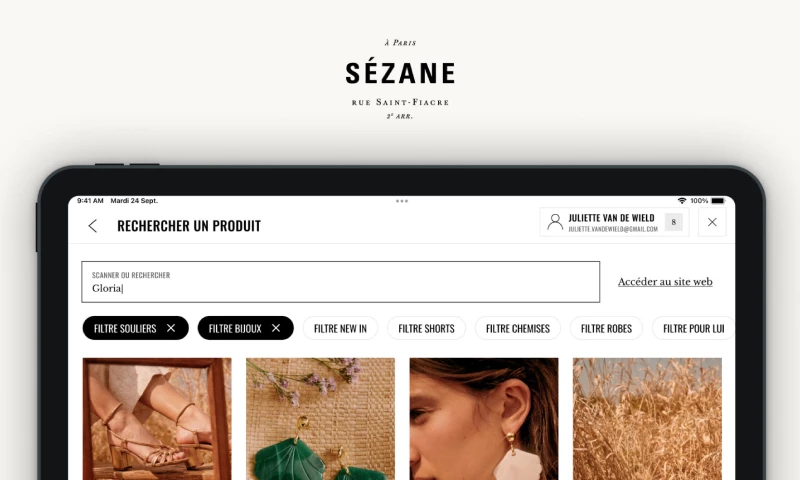Select the Filtre Pour Lui chip
This screenshot has width=800, height=480.
tap(693, 328)
